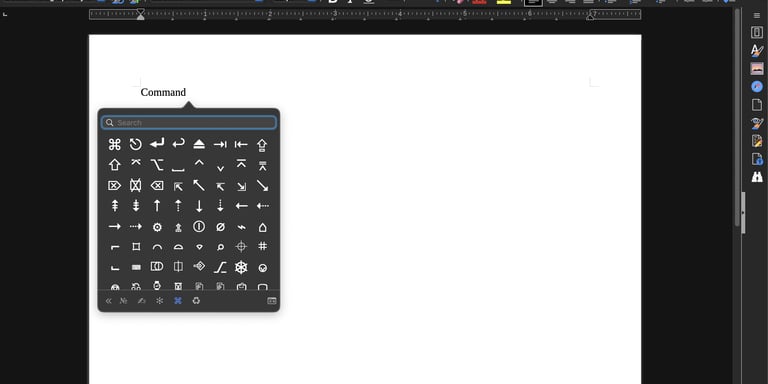Image resolution: width=768 pixels, height=384 pixels.
Task: Open sidebar Find binoculars deck
Action: pos(757,177)
